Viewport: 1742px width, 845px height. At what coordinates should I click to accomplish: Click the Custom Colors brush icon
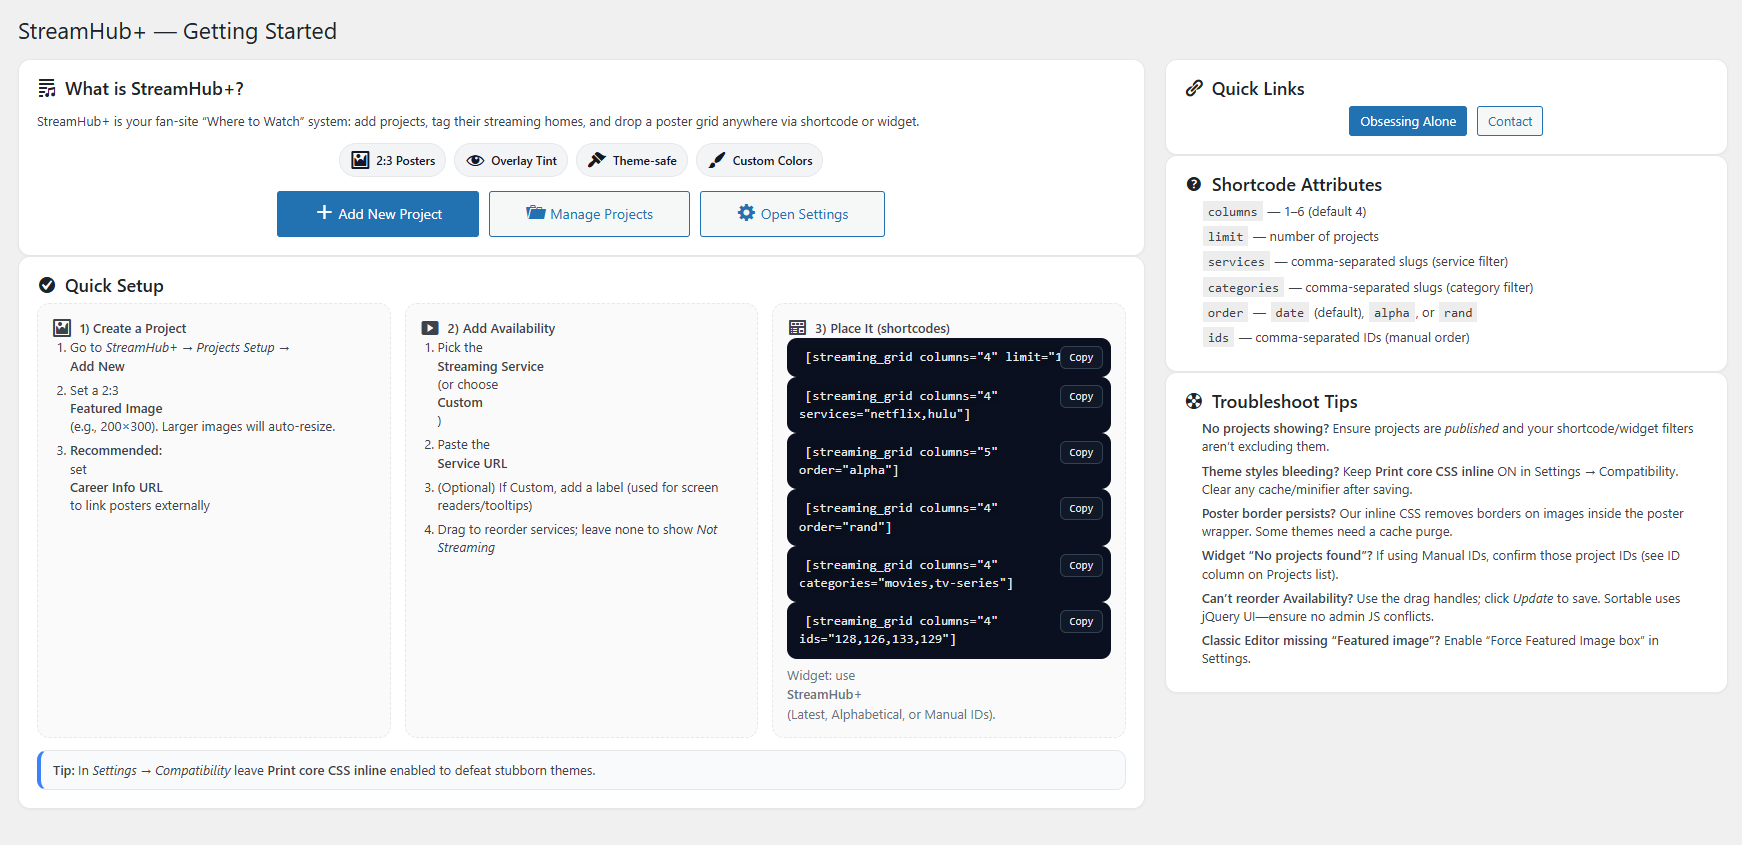pyautogui.click(x=717, y=160)
